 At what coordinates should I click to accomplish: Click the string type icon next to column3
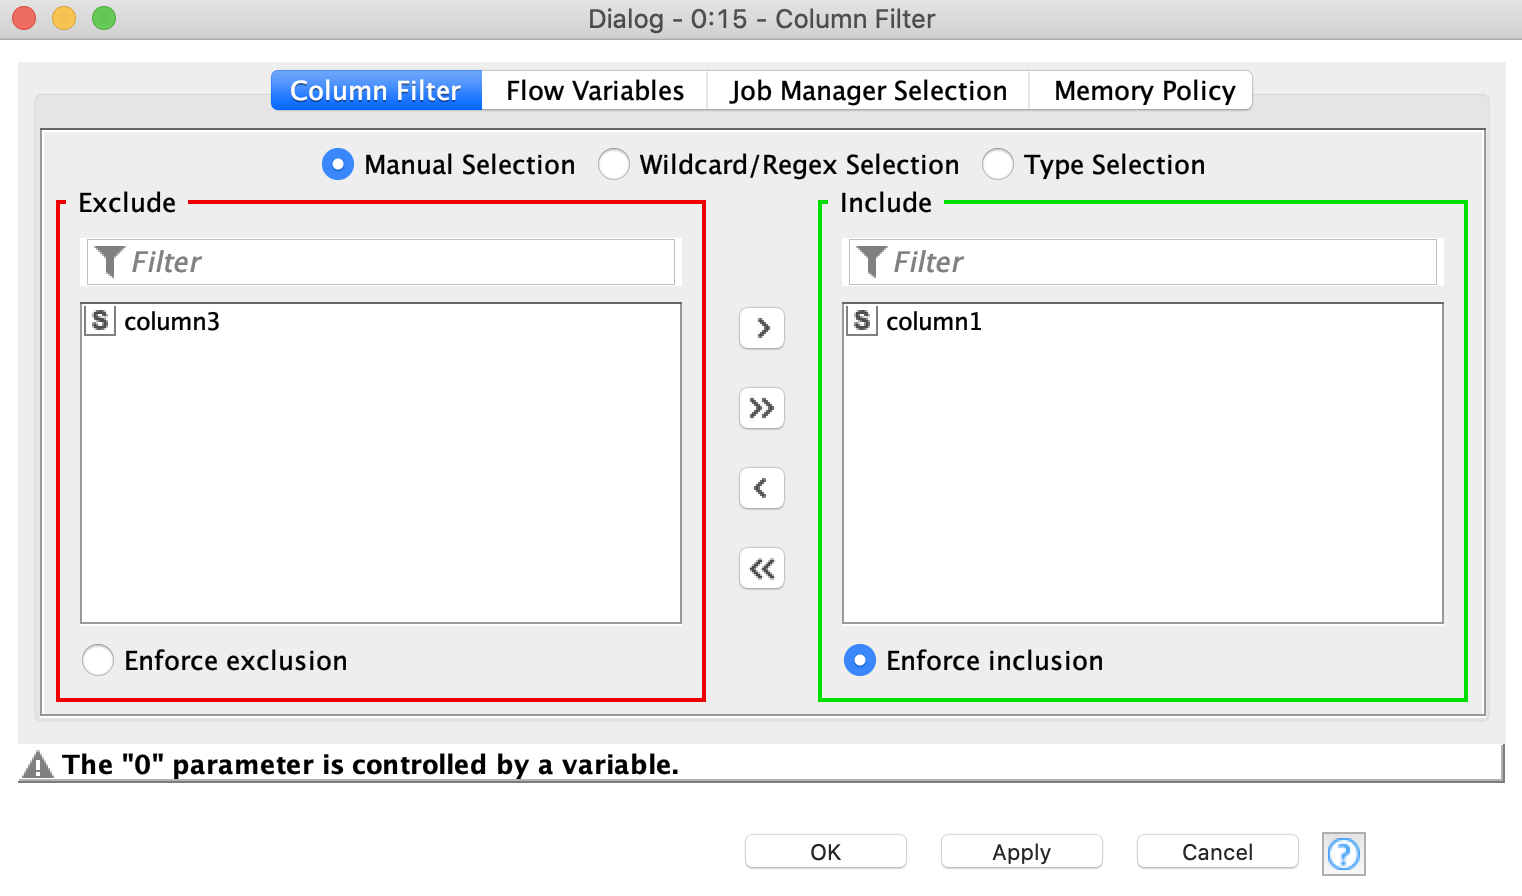click(x=98, y=321)
